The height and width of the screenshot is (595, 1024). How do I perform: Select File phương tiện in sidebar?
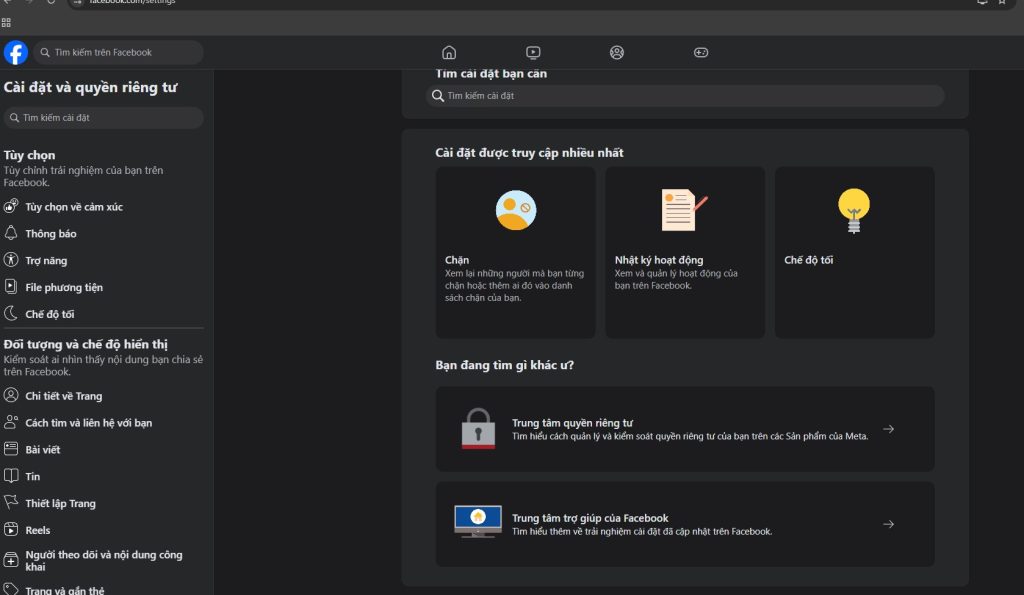click(x=64, y=287)
